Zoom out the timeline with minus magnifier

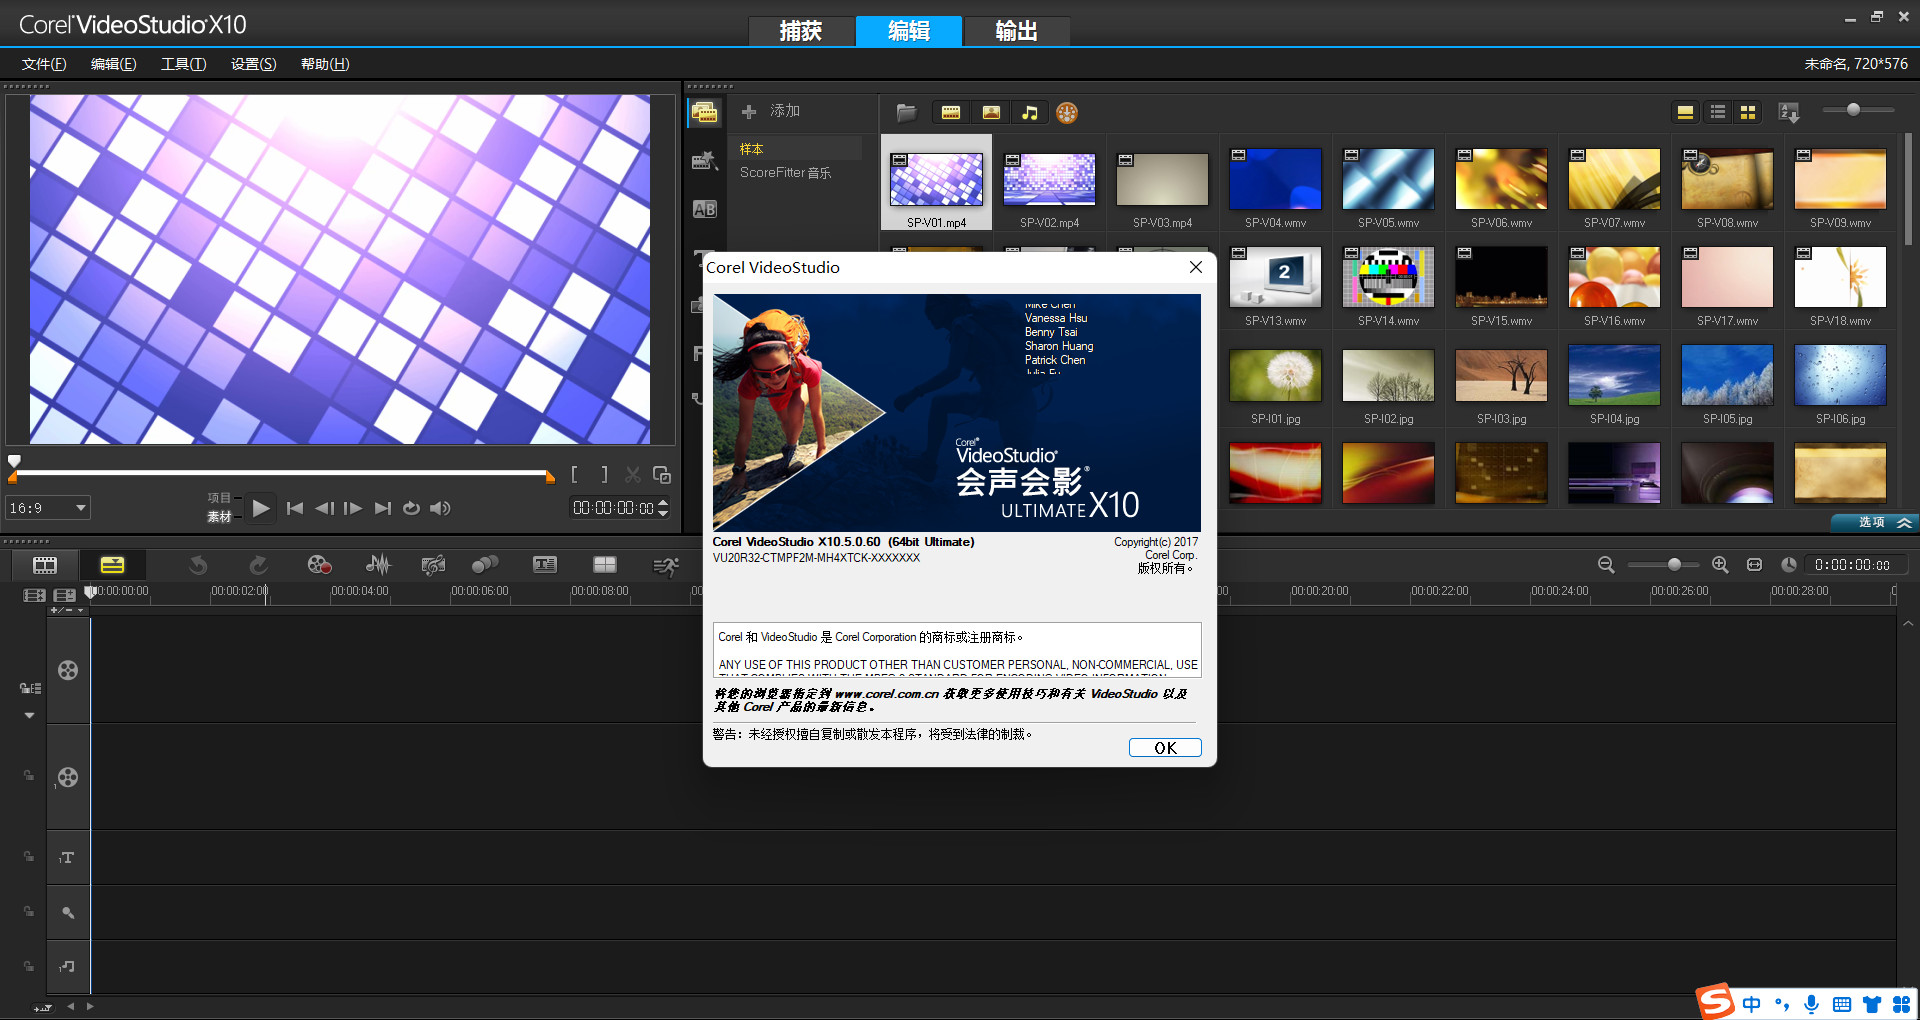click(1606, 565)
